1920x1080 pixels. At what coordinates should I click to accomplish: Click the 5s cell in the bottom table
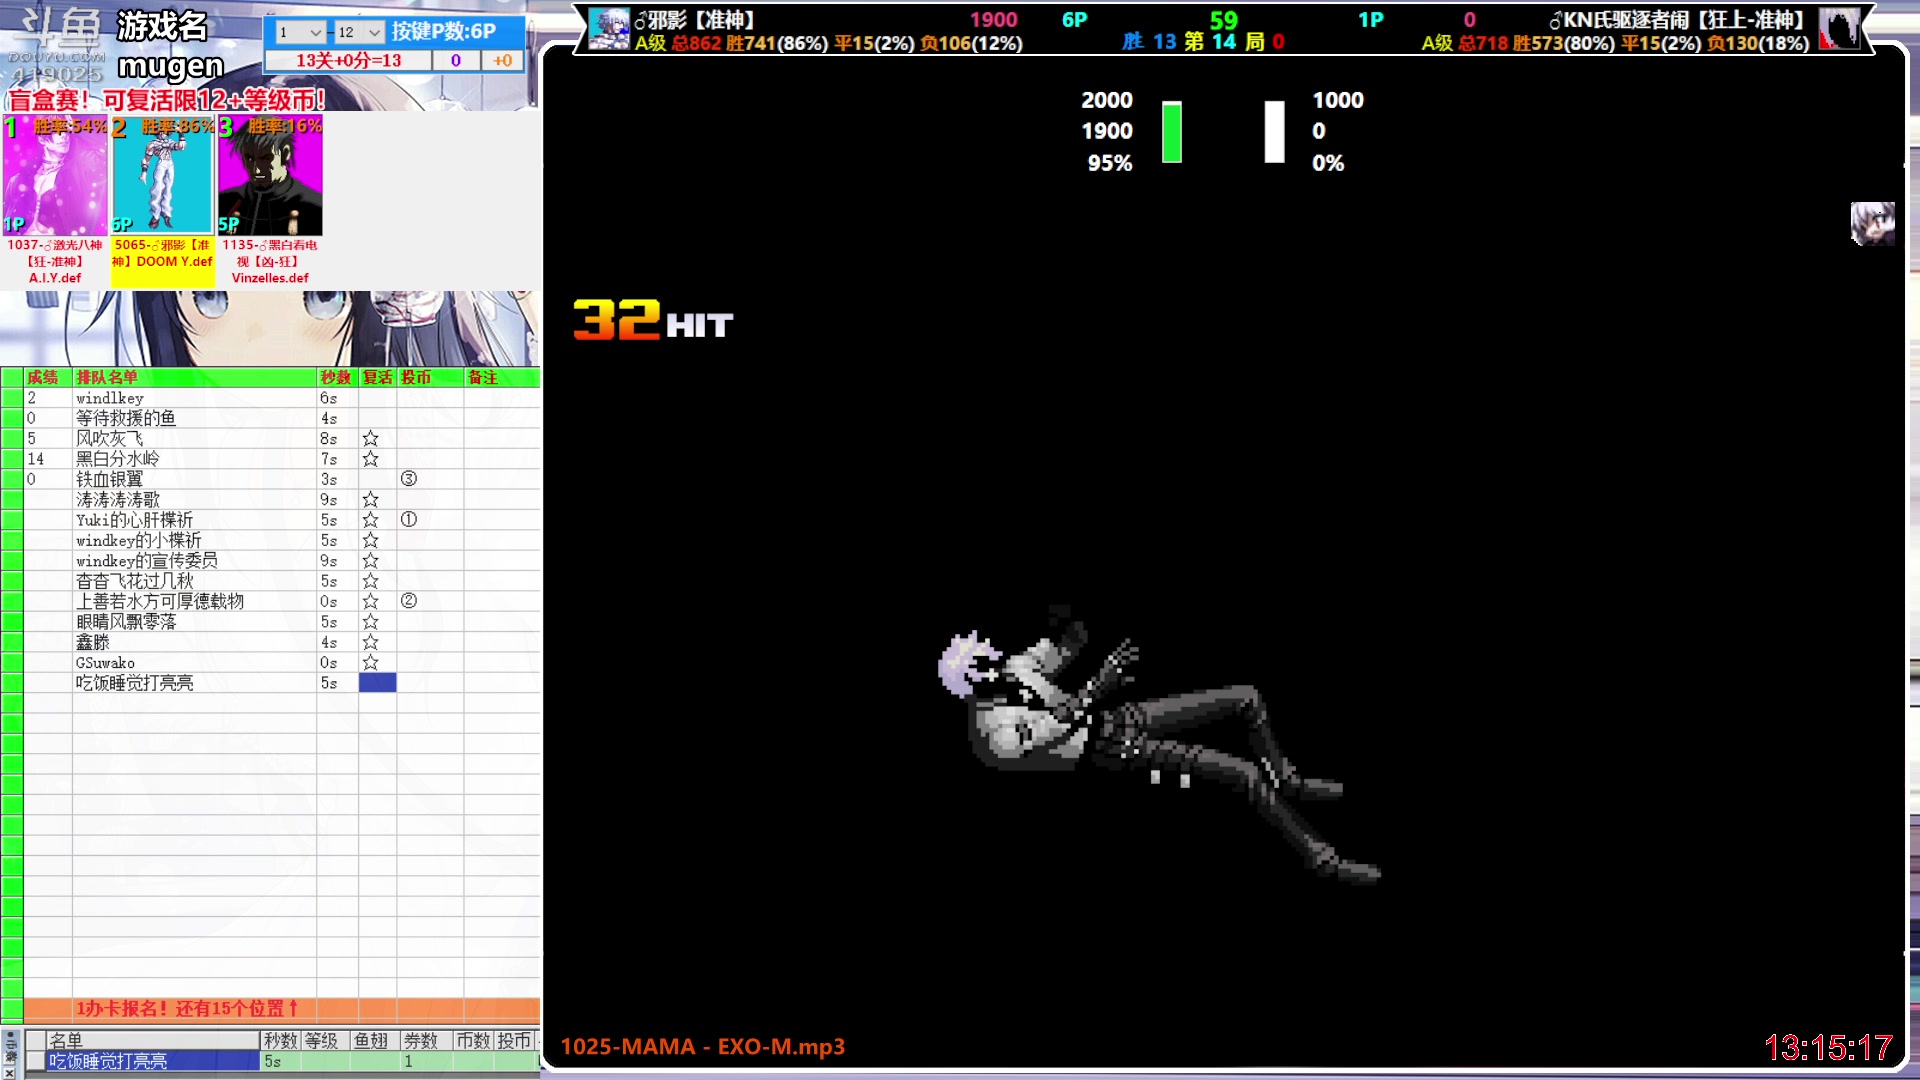281,1061
